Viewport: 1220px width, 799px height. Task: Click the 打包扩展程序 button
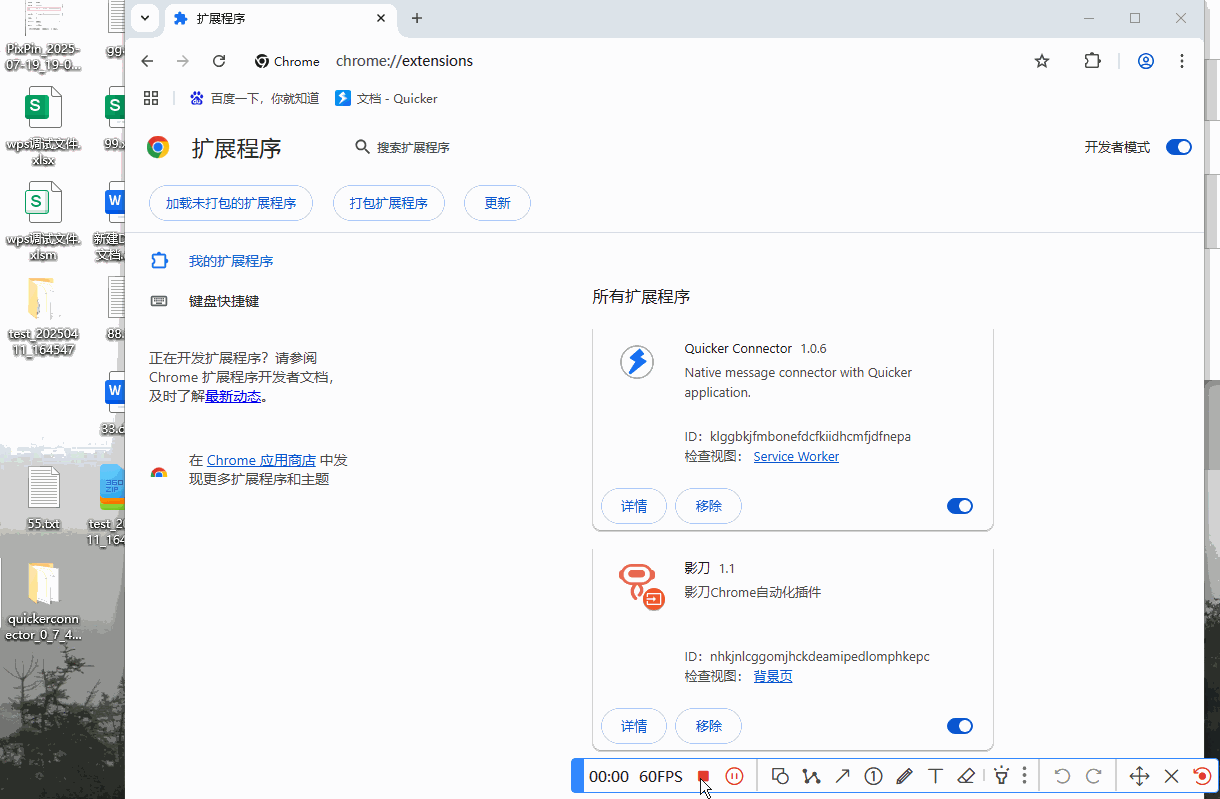389,203
